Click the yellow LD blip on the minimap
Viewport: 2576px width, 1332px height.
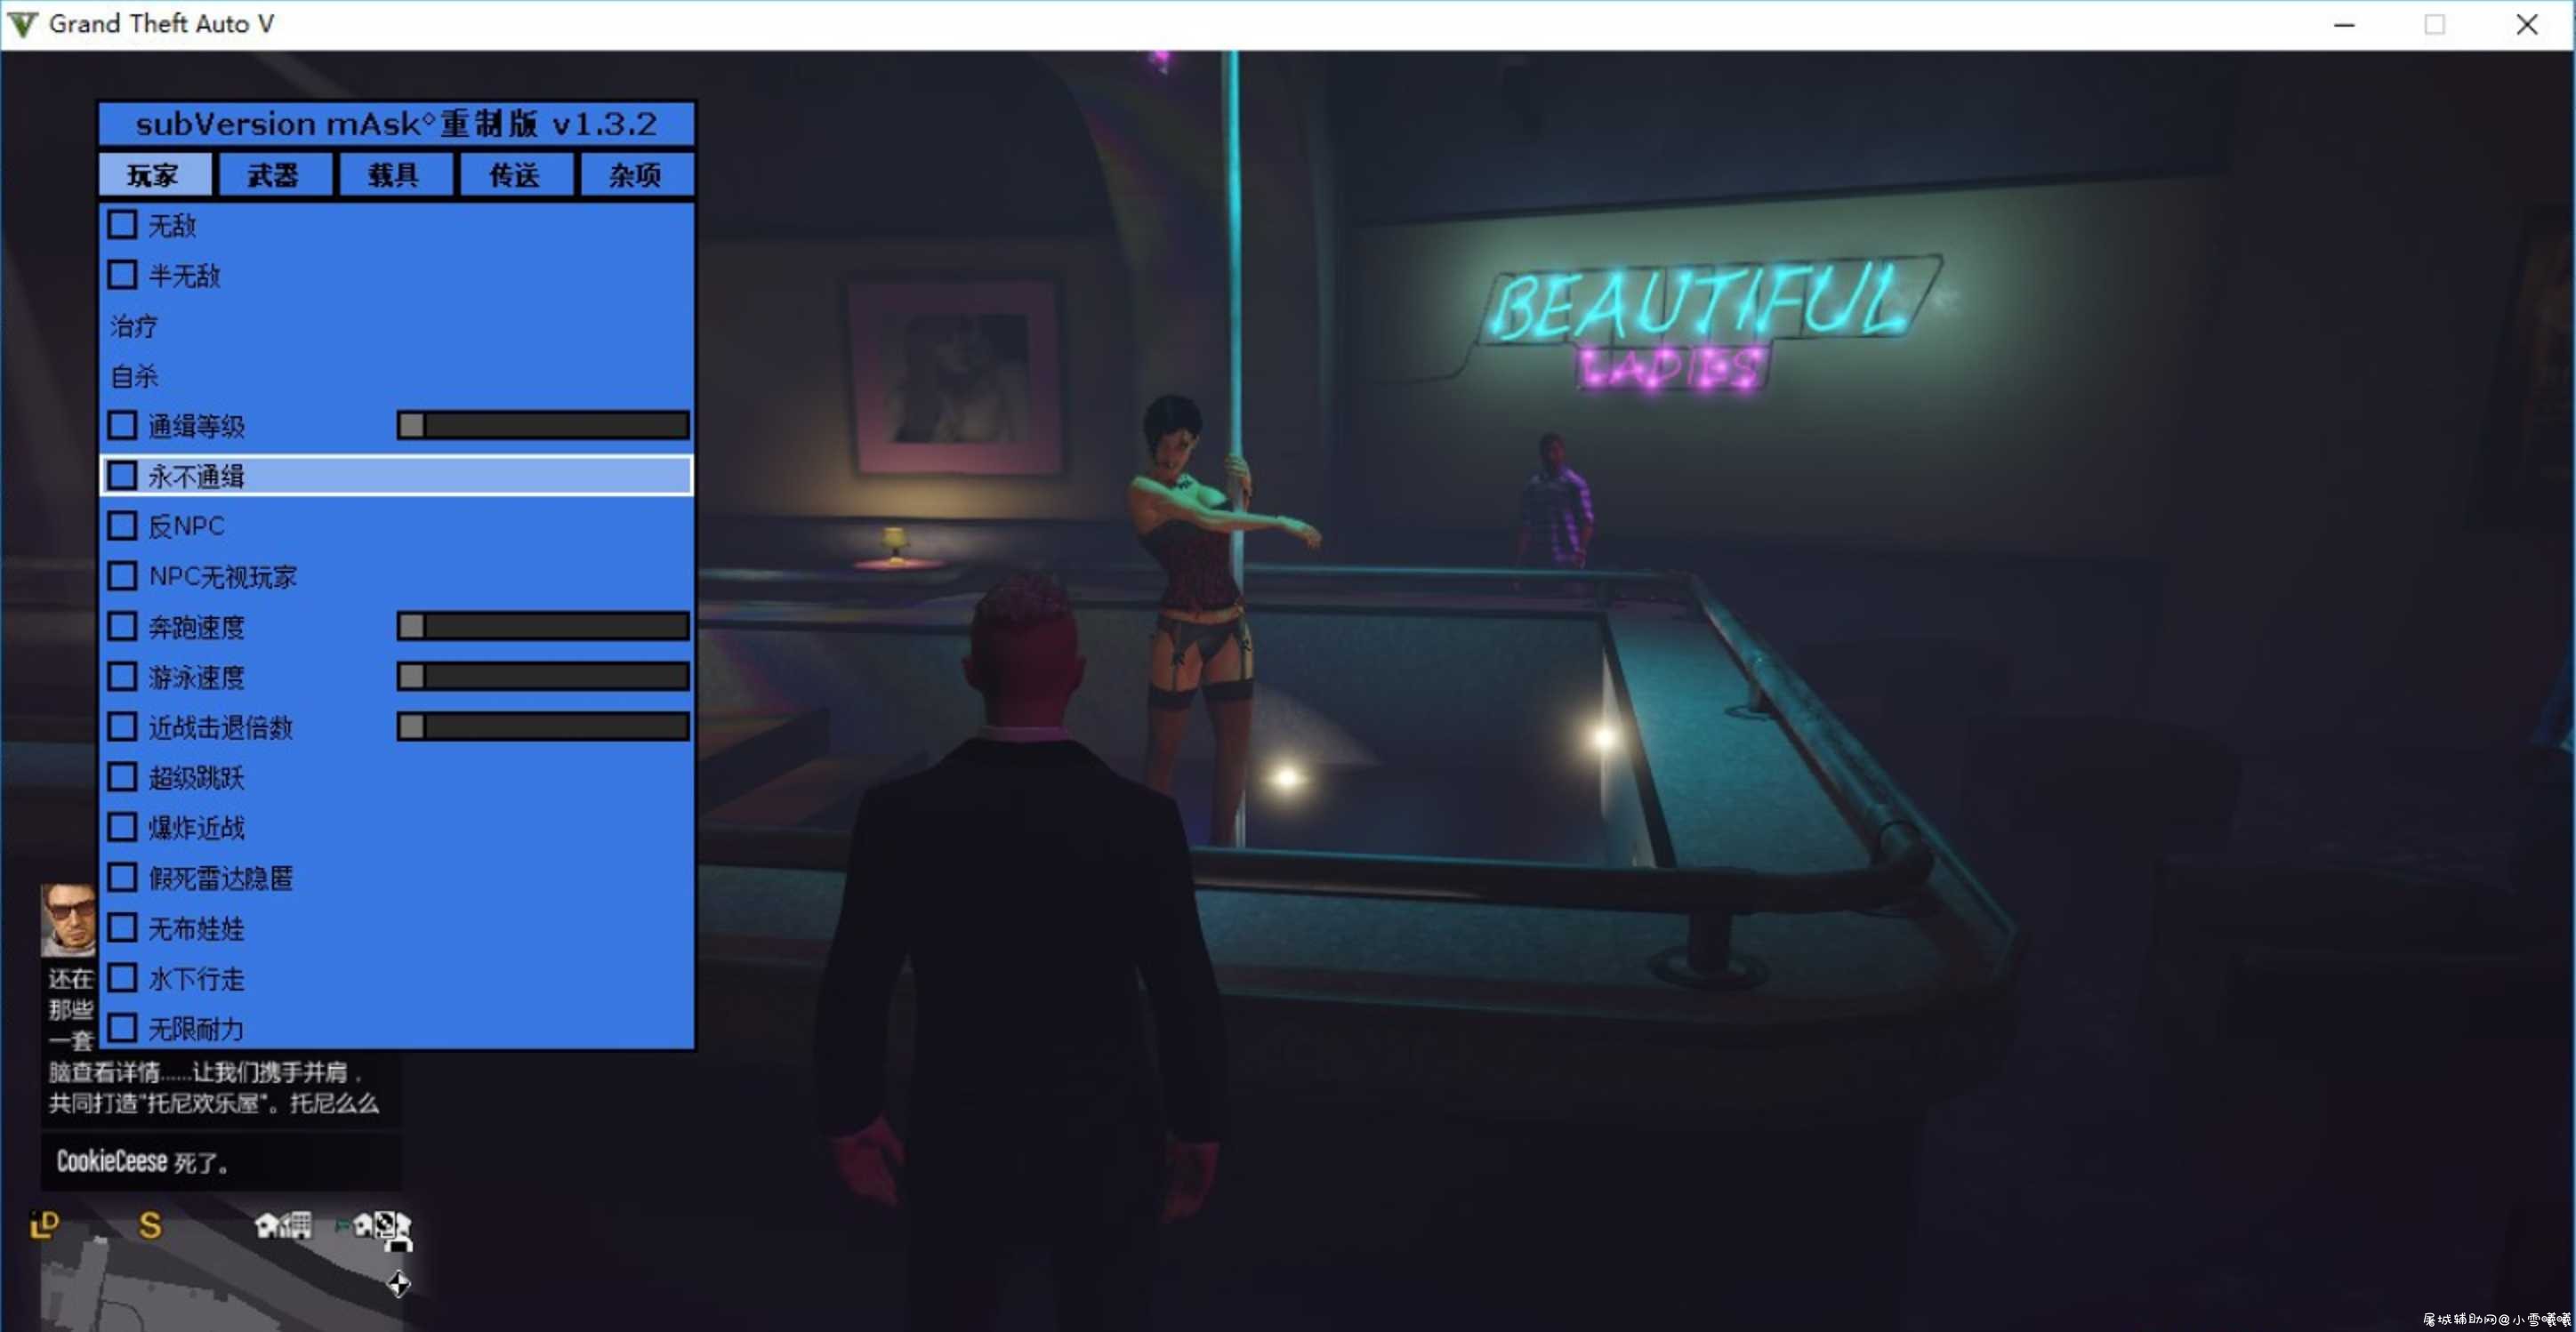[x=45, y=1225]
